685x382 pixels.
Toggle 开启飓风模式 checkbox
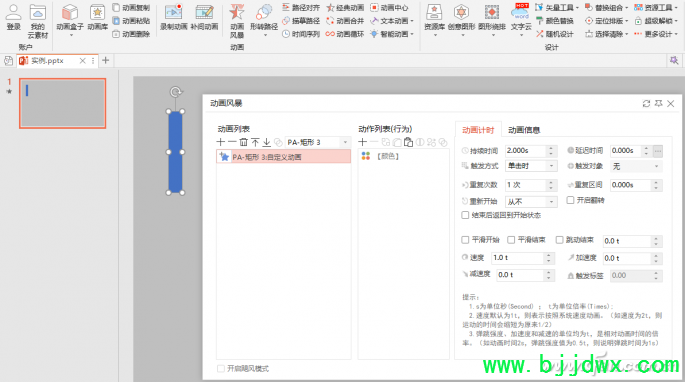pyautogui.click(x=221, y=368)
